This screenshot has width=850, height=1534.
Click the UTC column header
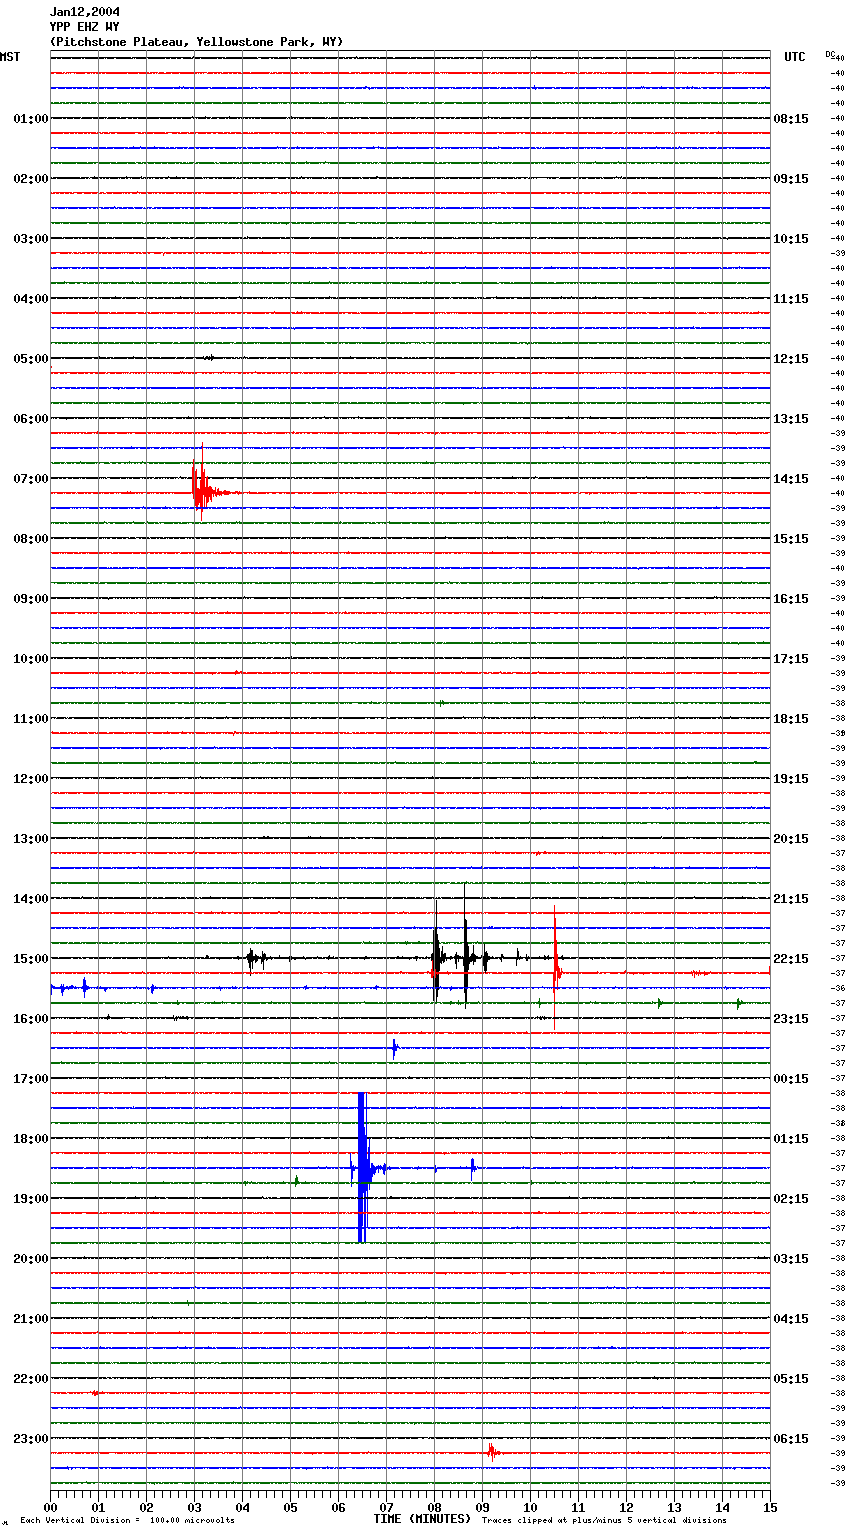(794, 57)
